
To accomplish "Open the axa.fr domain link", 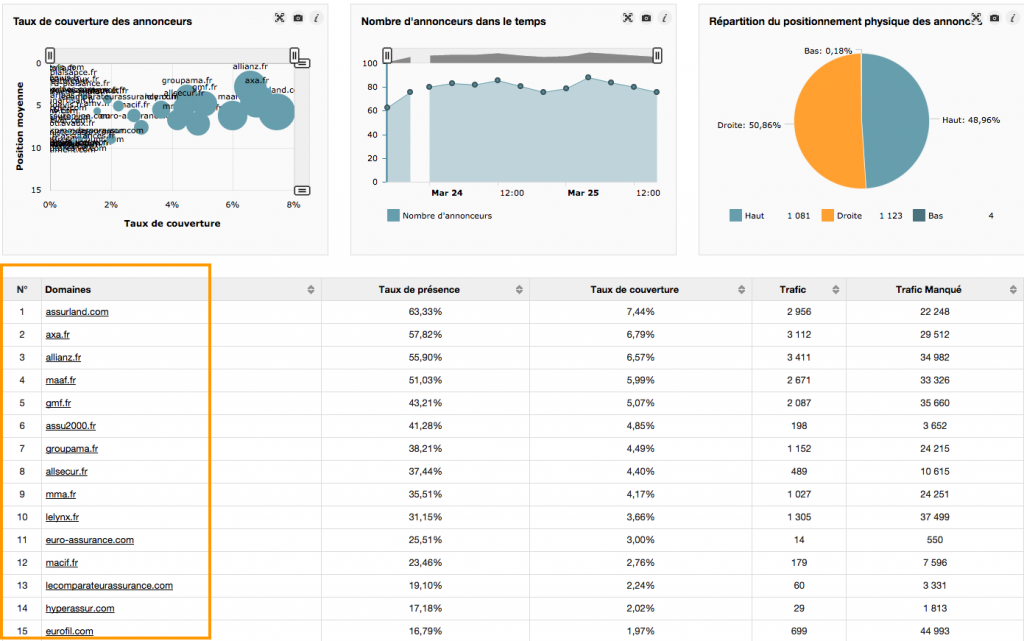I will (57, 335).
